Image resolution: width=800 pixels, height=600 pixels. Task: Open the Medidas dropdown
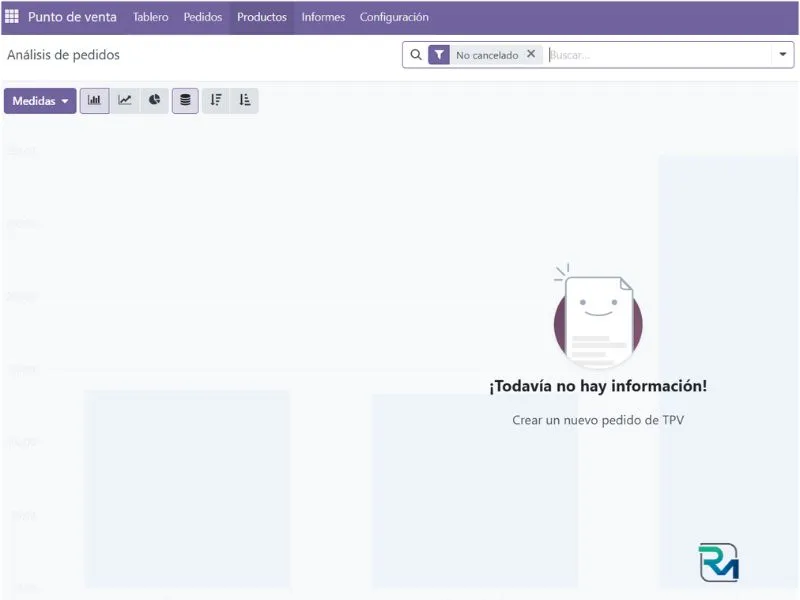pyautogui.click(x=40, y=101)
